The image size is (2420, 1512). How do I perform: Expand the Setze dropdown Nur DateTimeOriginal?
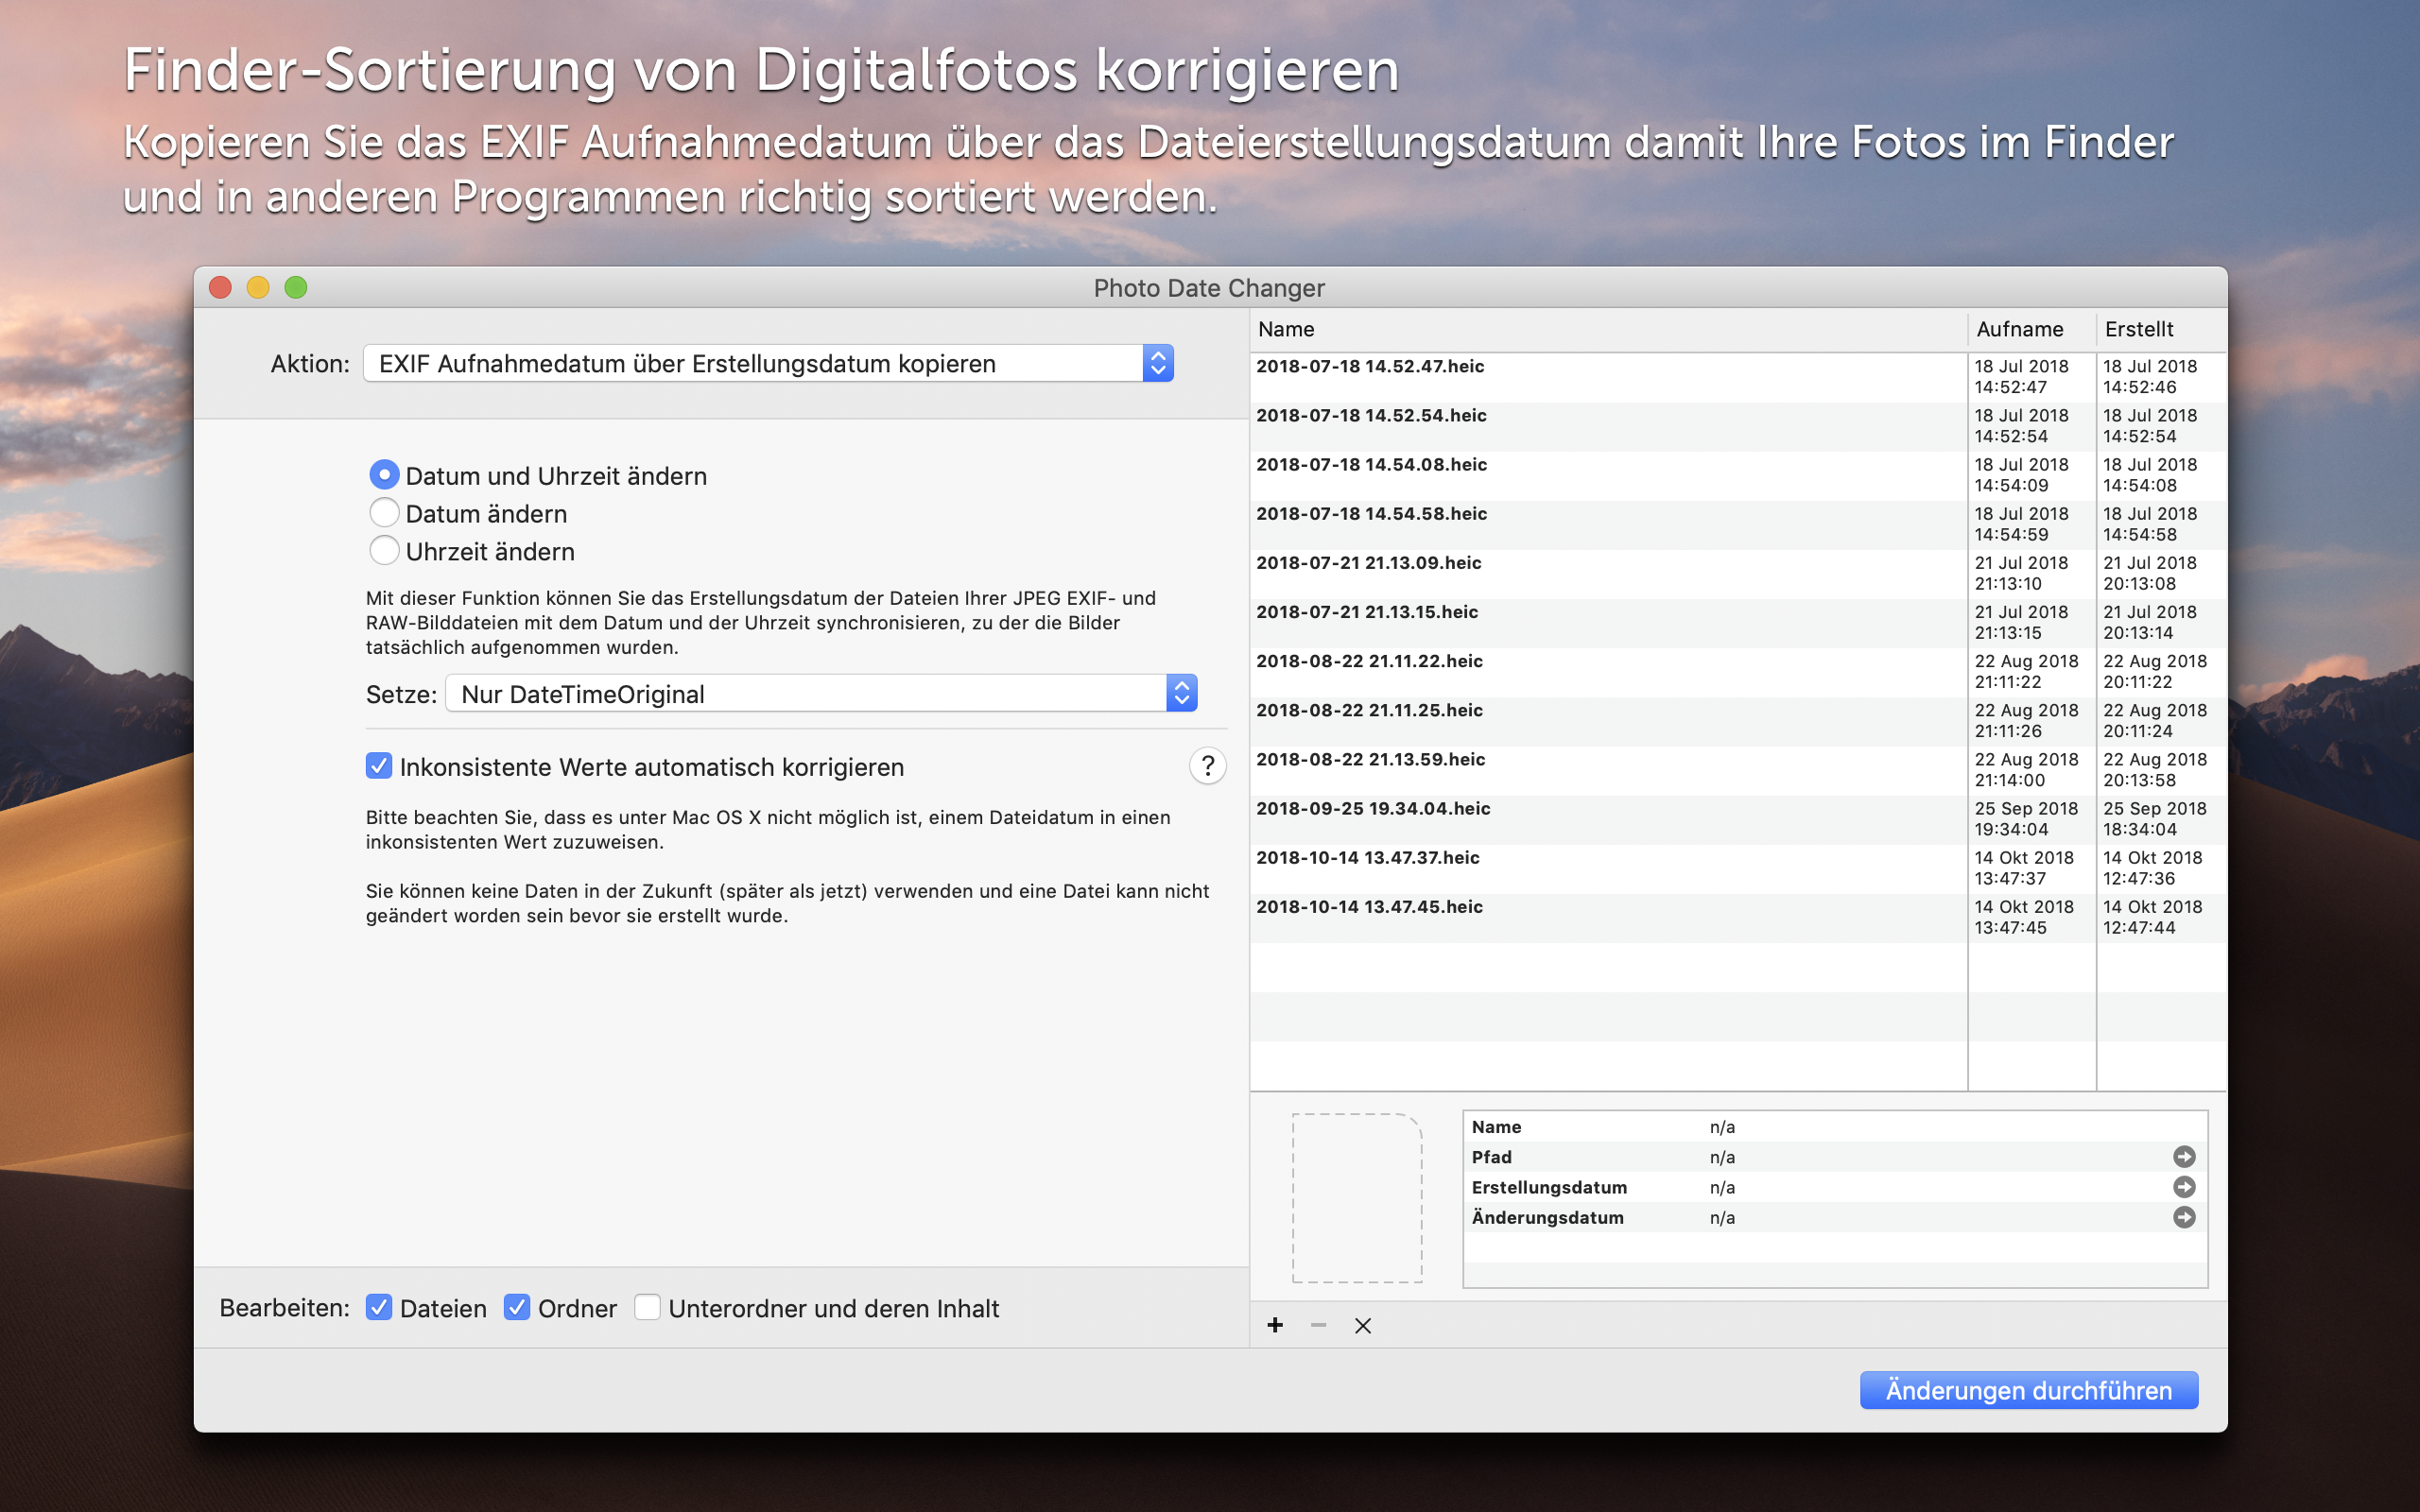pyautogui.click(x=820, y=693)
